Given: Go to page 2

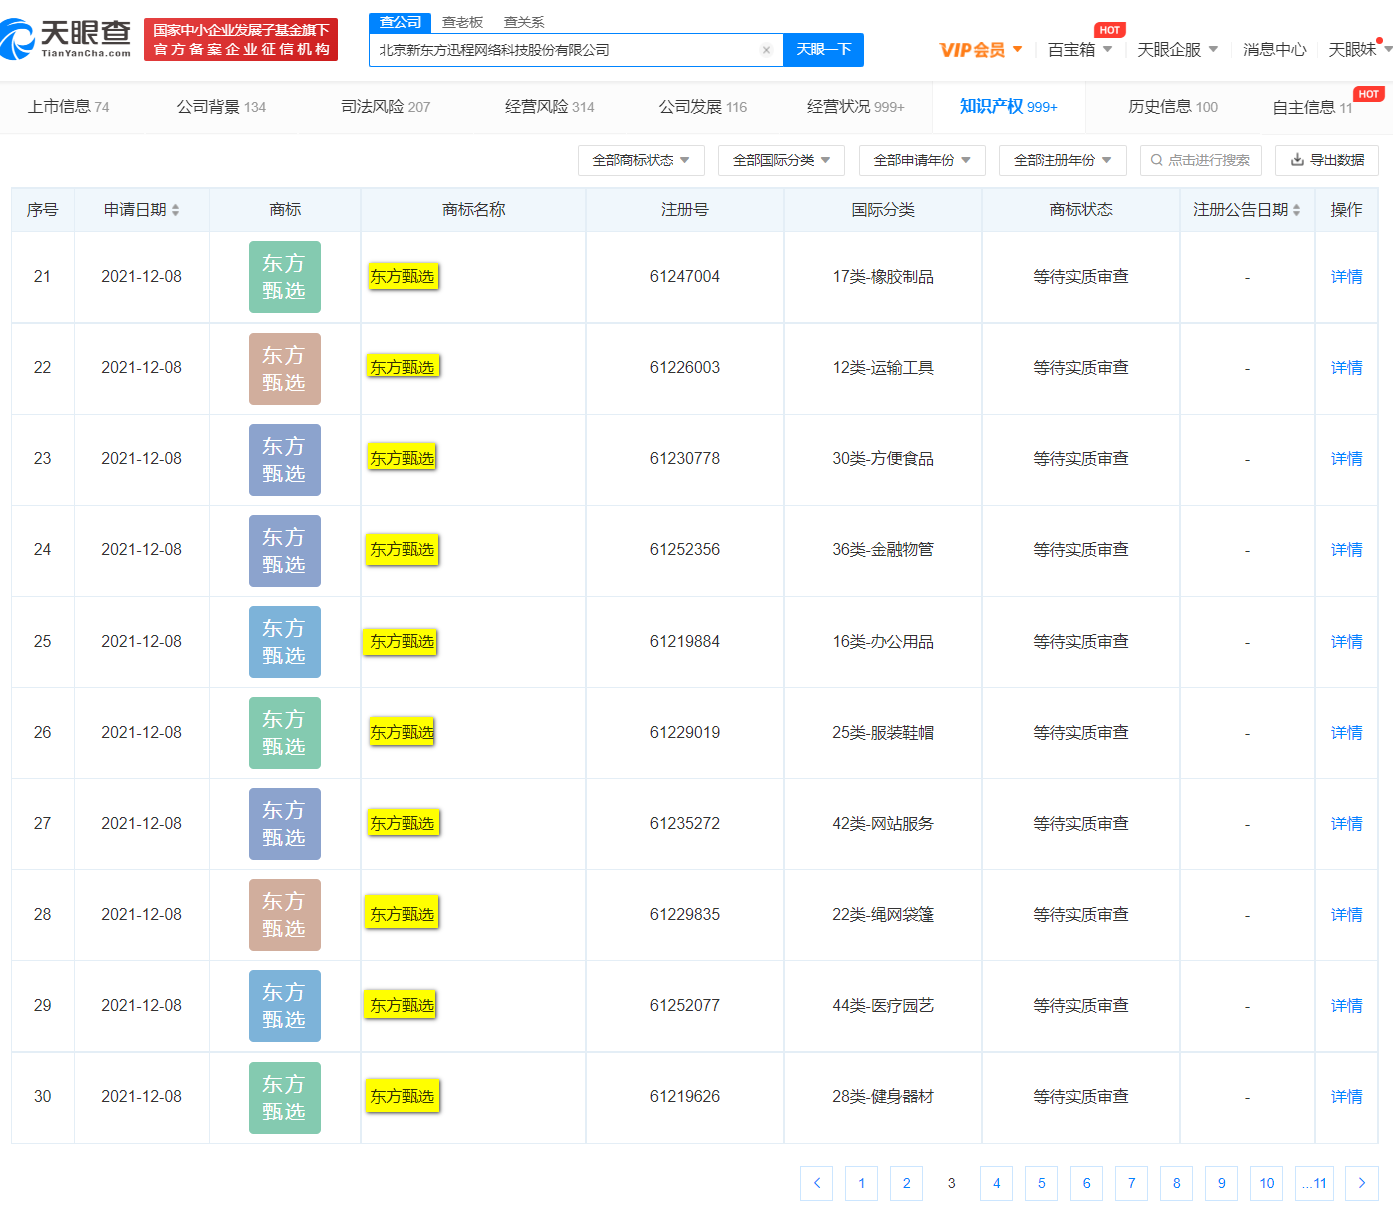Looking at the screenshot, I should tap(906, 1183).
